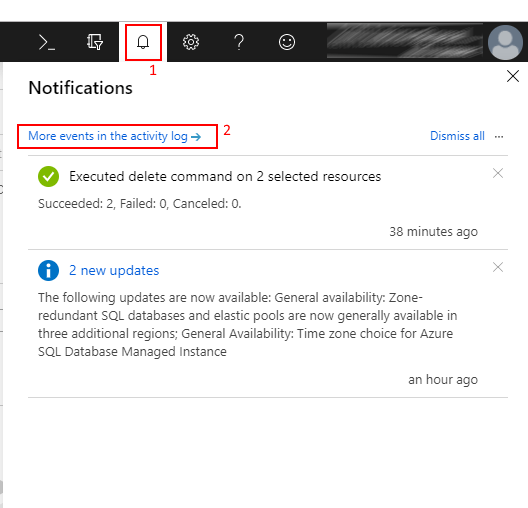
Task: Click Dismiss all notifications
Action: (x=457, y=136)
